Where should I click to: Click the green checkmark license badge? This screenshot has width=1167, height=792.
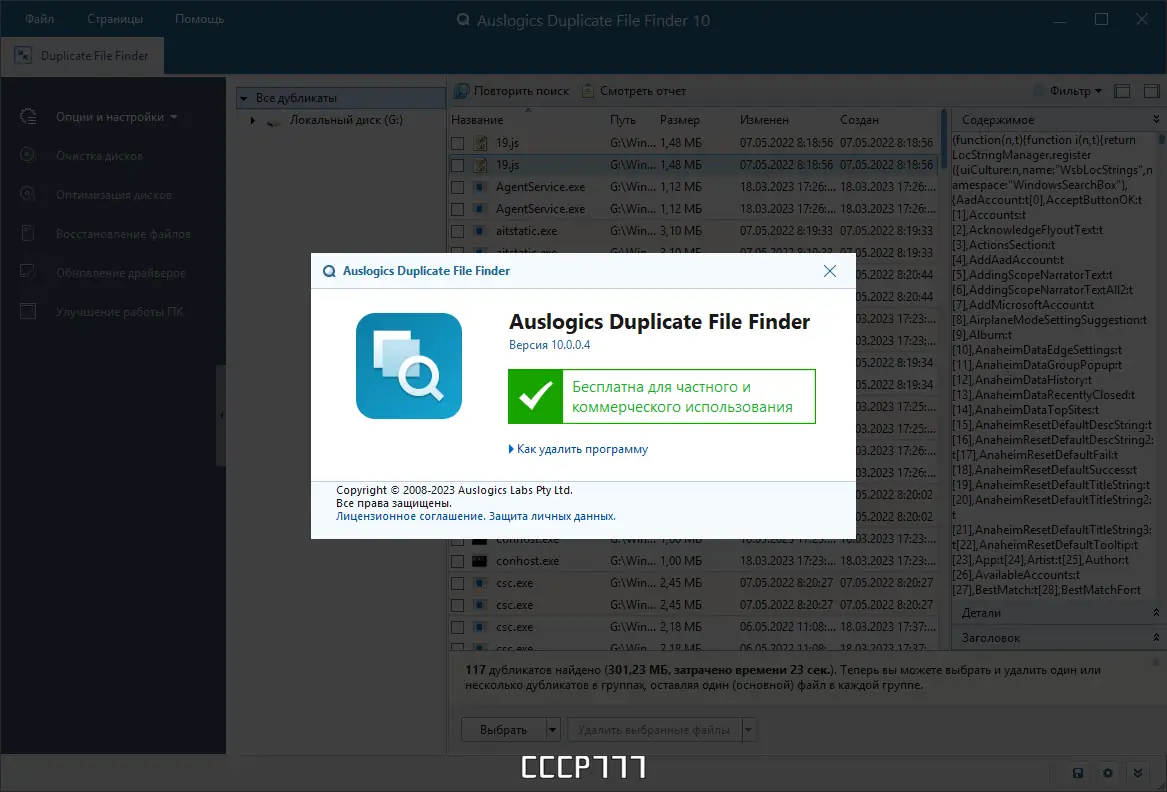535,396
